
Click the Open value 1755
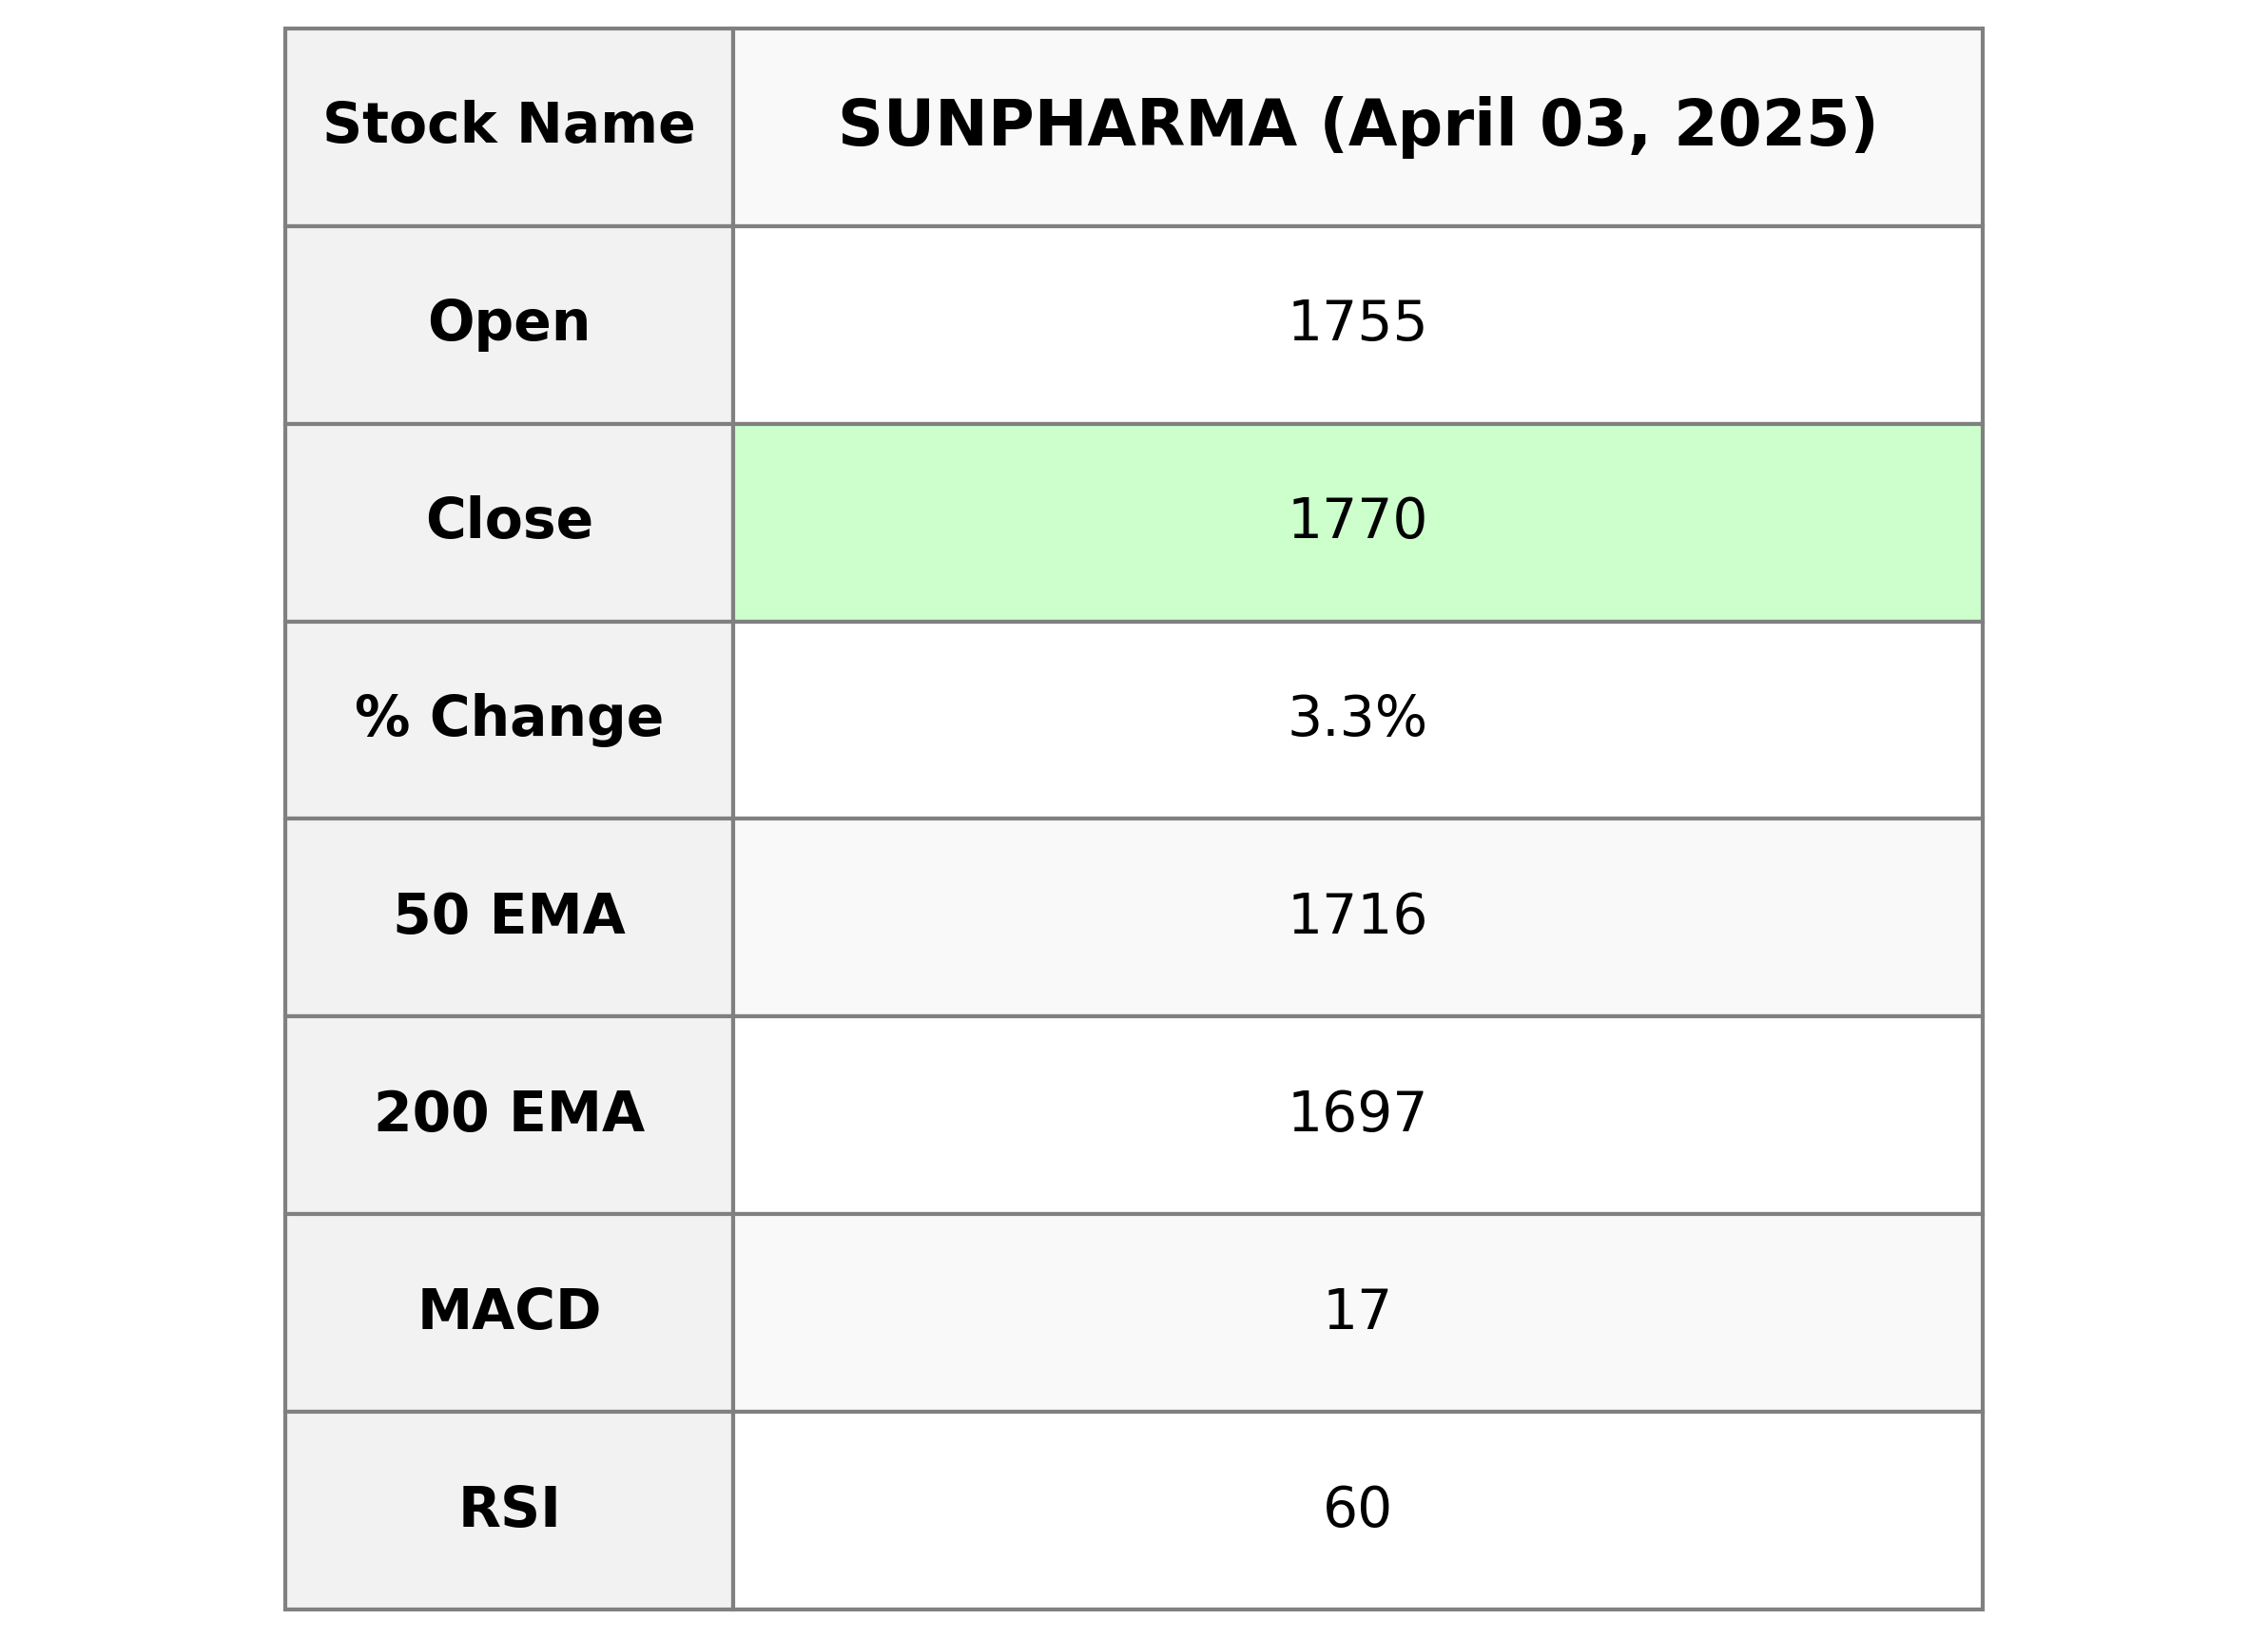pos(1357,323)
